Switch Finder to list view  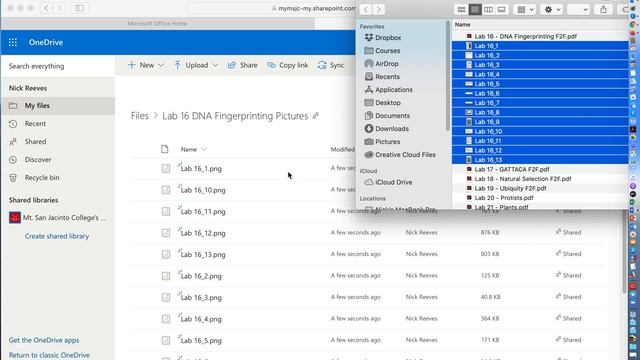coord(475,9)
